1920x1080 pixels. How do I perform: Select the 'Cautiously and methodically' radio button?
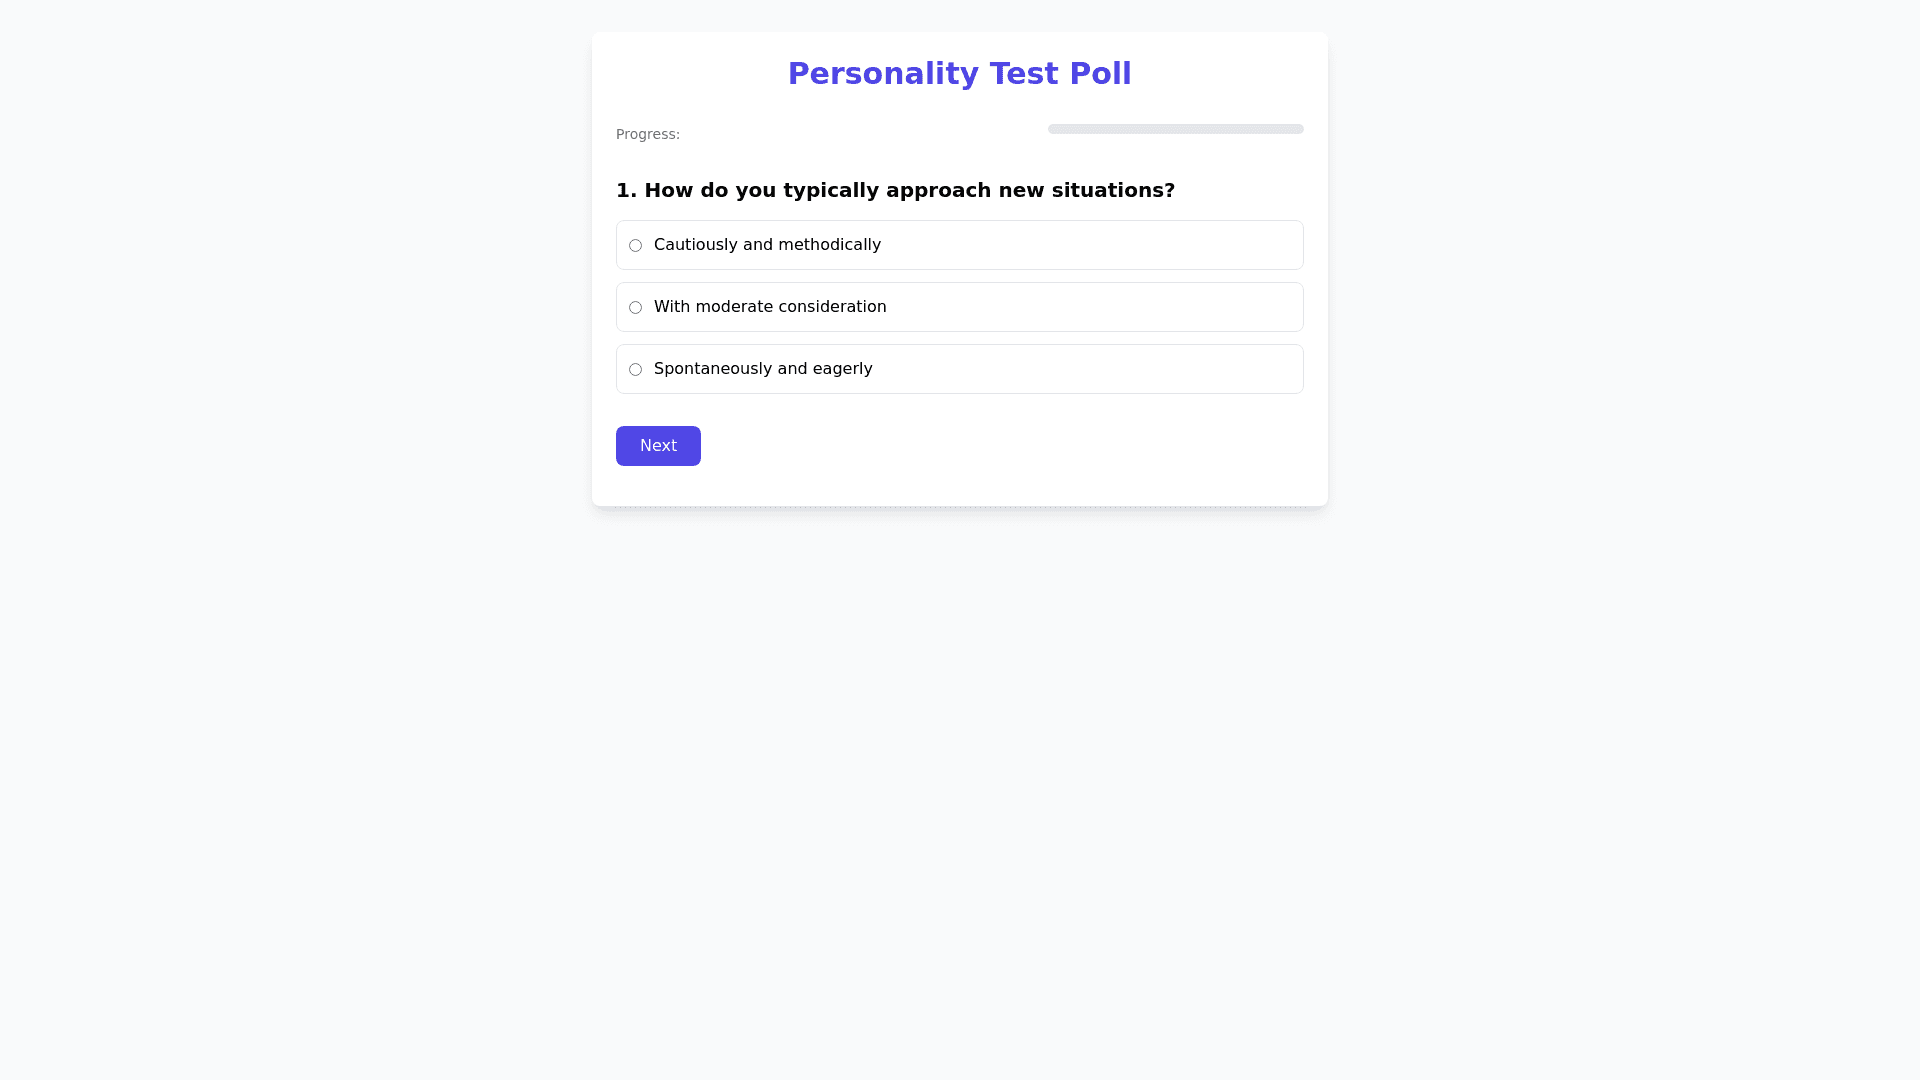[x=635, y=245]
